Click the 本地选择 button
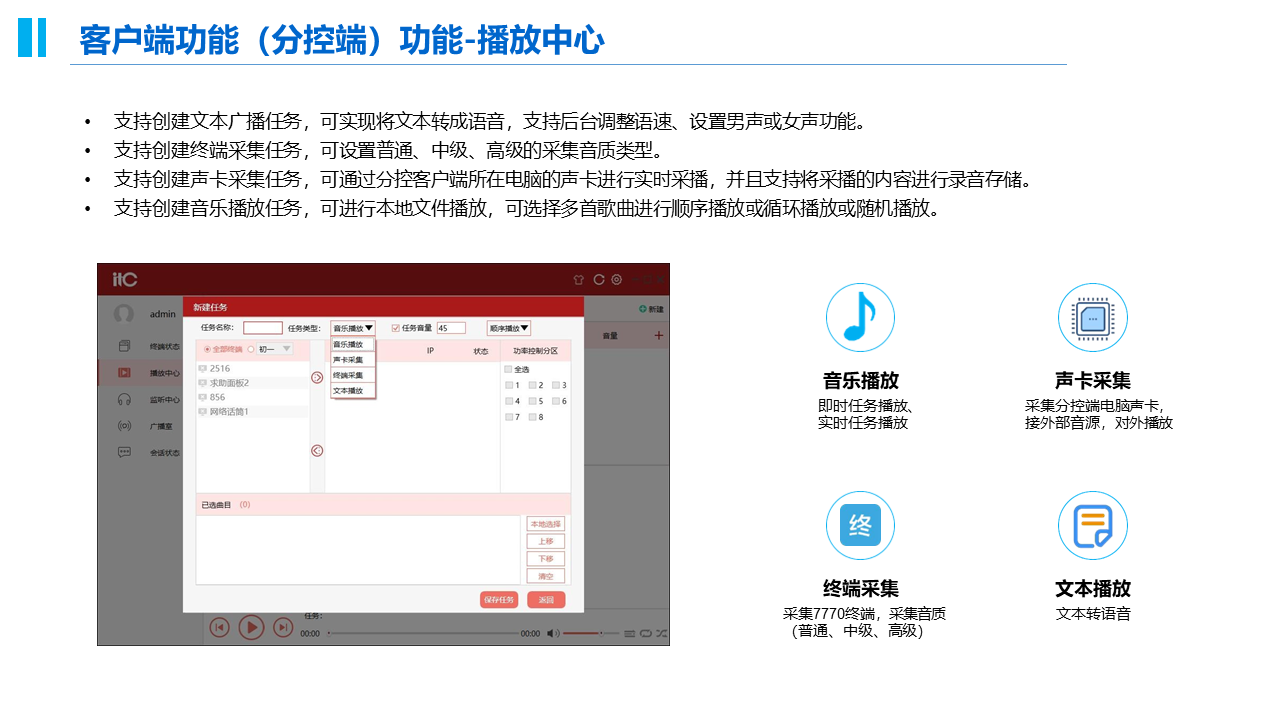This screenshot has height=720, width=1280. click(x=546, y=524)
